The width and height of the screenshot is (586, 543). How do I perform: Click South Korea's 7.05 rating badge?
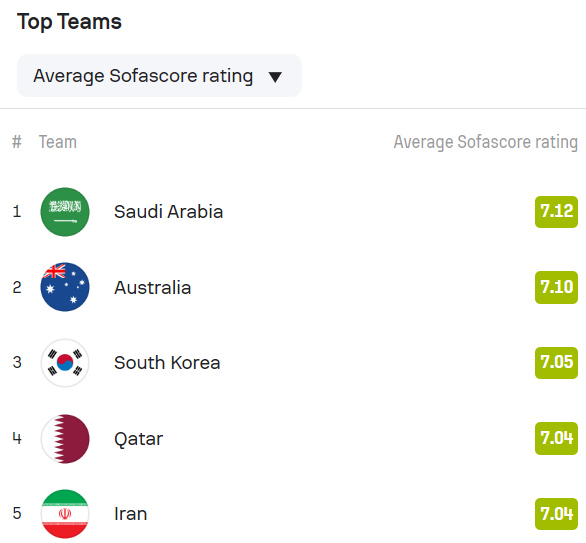pos(556,362)
